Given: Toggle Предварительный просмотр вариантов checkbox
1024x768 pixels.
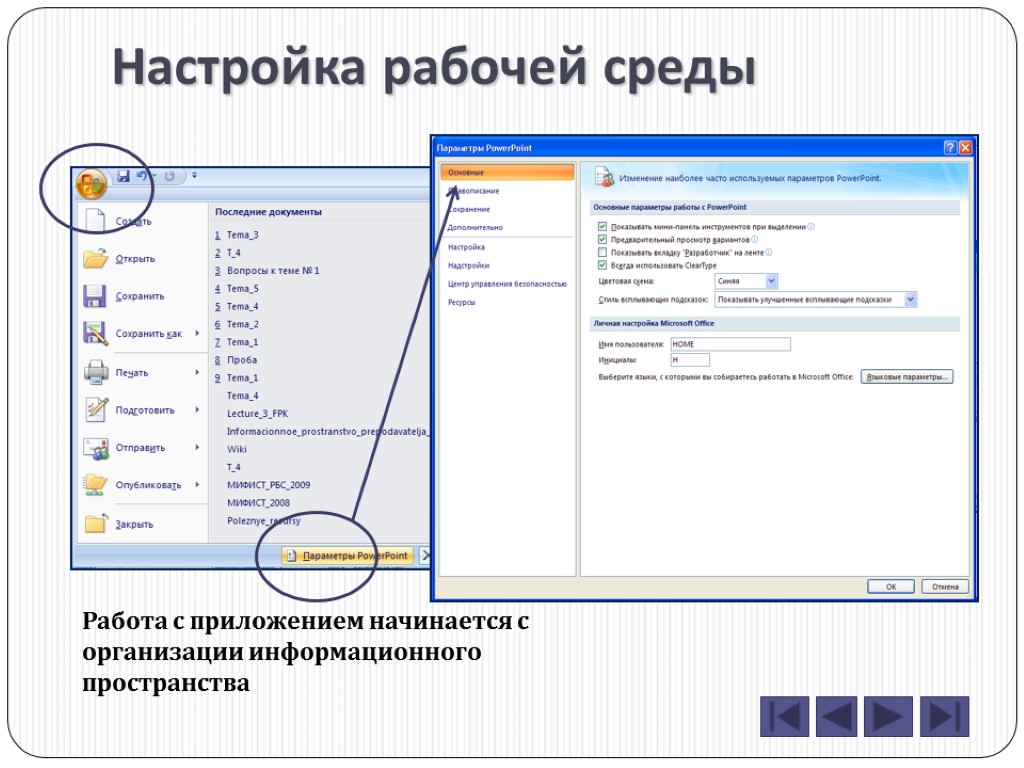Looking at the screenshot, I should pyautogui.click(x=602, y=240).
